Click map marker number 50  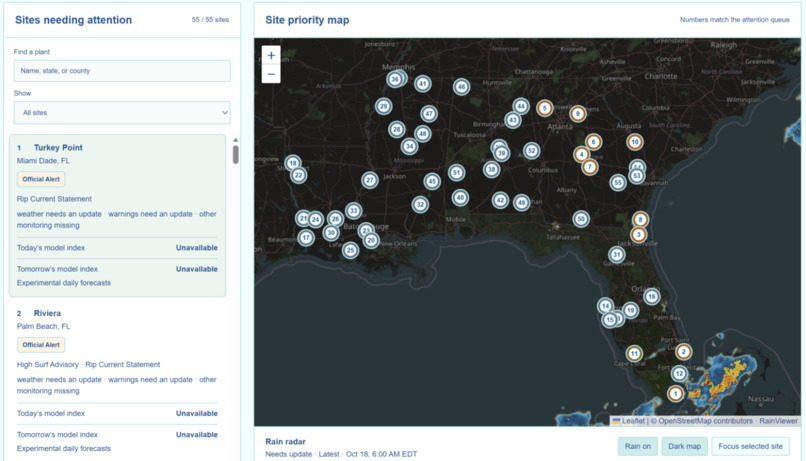coord(581,219)
